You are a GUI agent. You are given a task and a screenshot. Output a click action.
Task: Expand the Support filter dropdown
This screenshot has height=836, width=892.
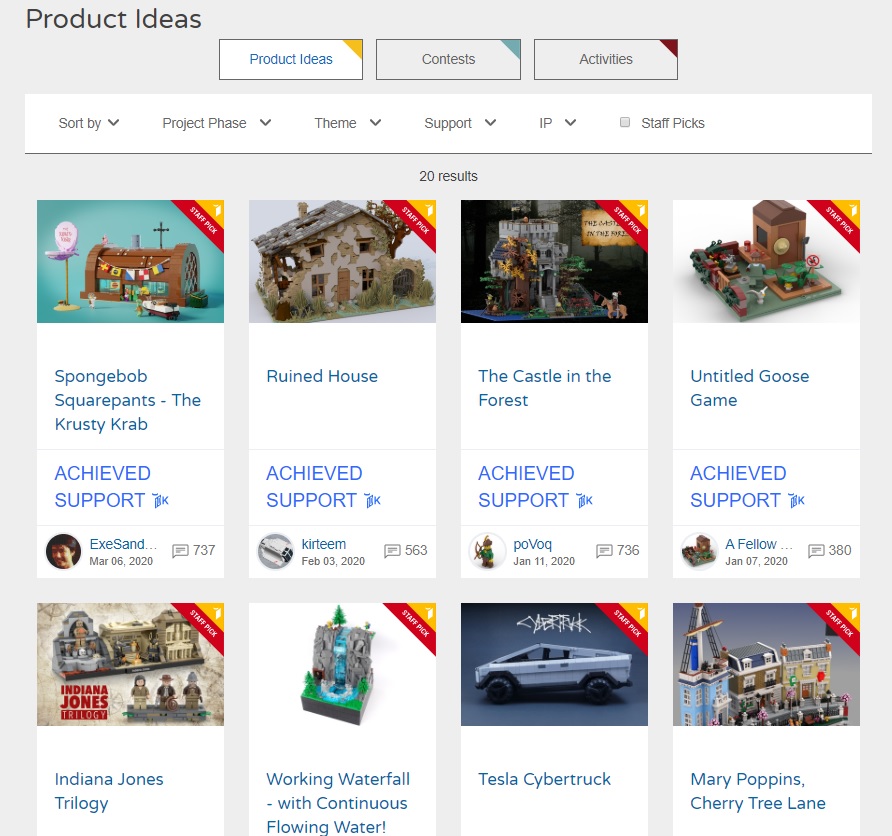pyautogui.click(x=460, y=123)
